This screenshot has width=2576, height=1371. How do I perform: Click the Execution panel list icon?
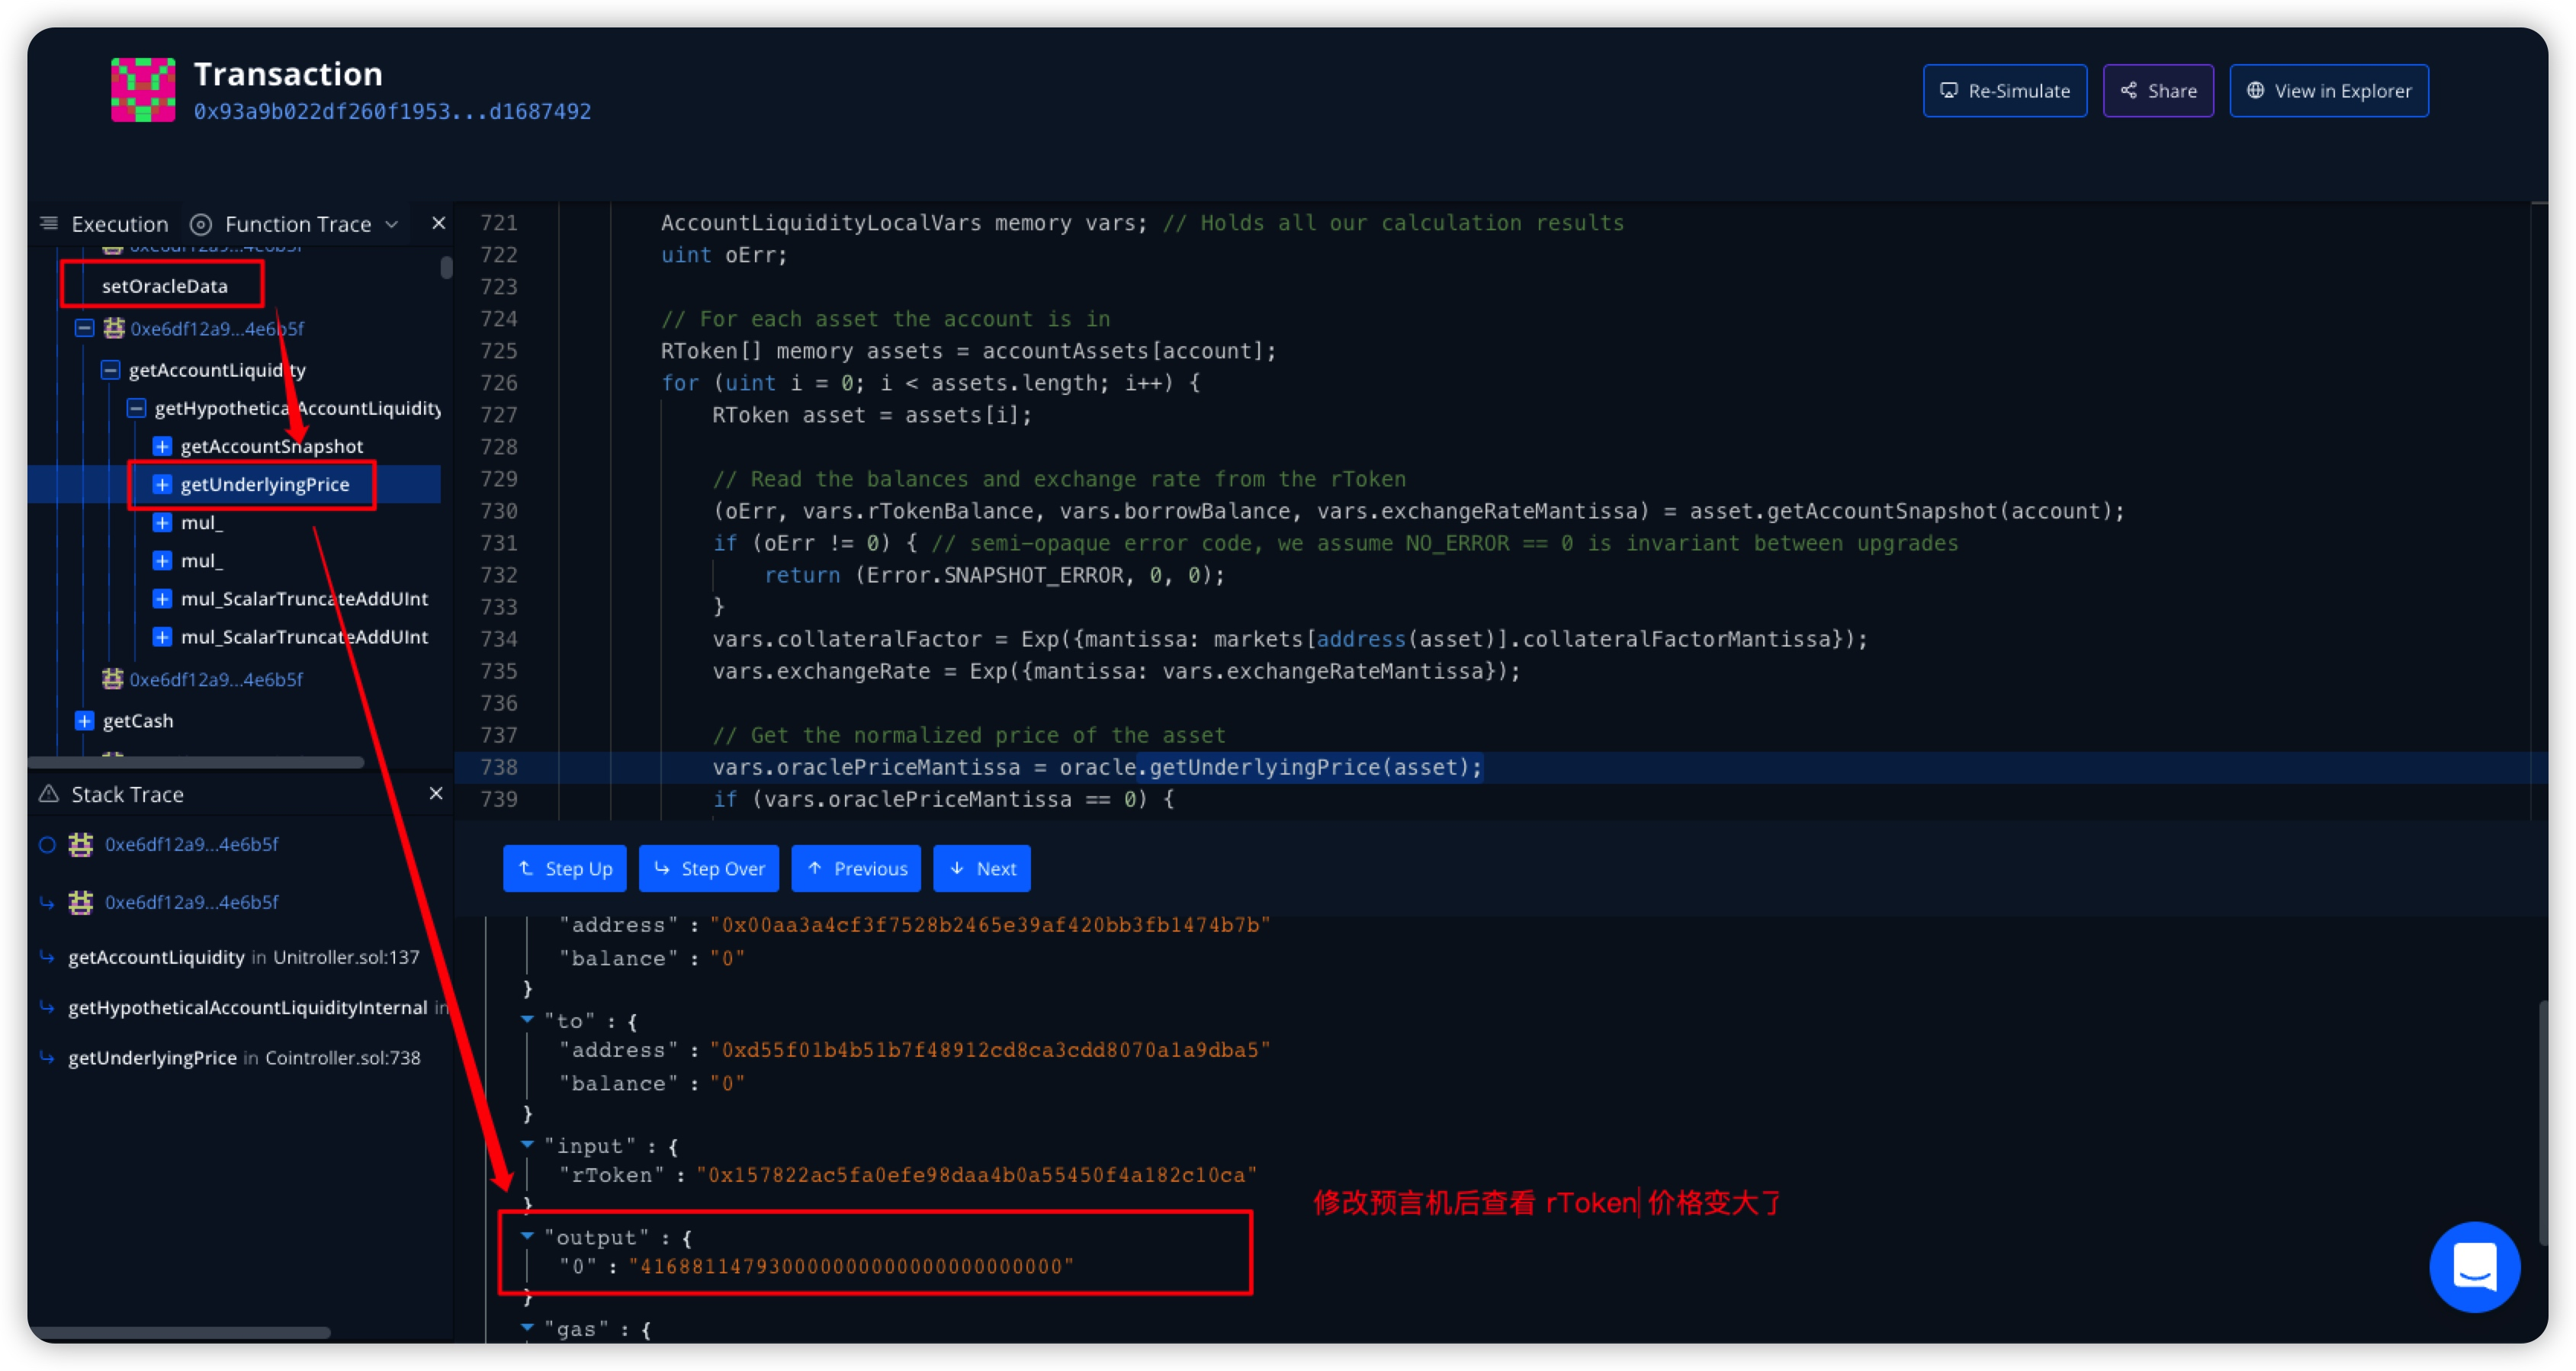[x=48, y=223]
